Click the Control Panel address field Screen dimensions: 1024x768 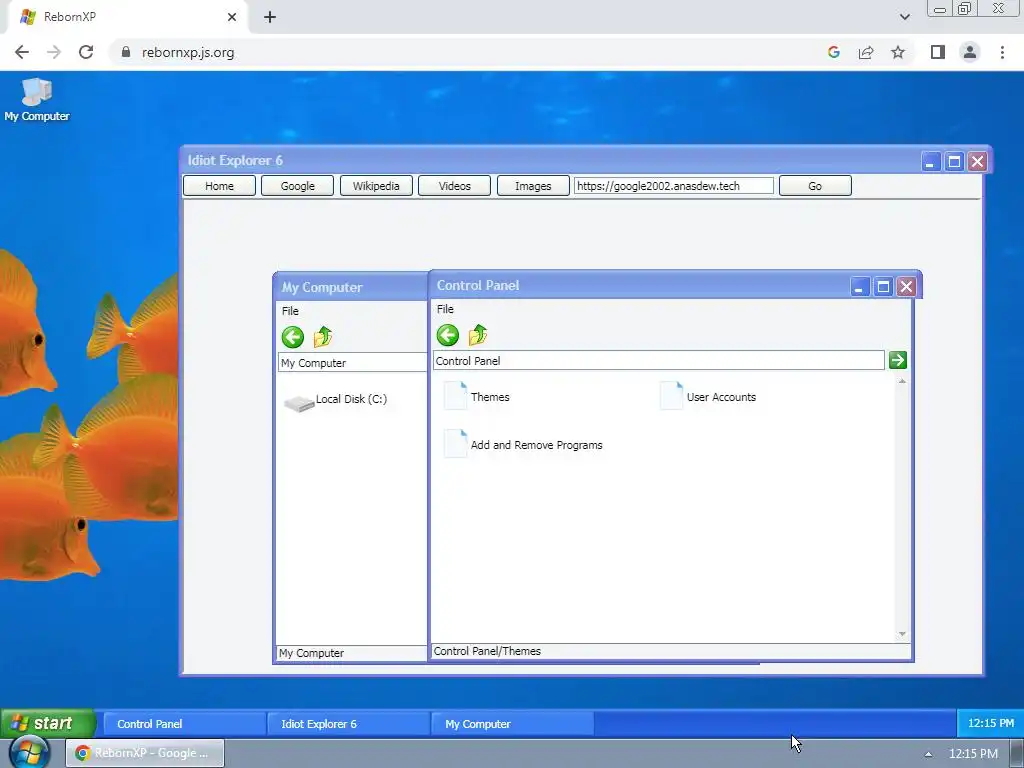pyautogui.click(x=659, y=360)
